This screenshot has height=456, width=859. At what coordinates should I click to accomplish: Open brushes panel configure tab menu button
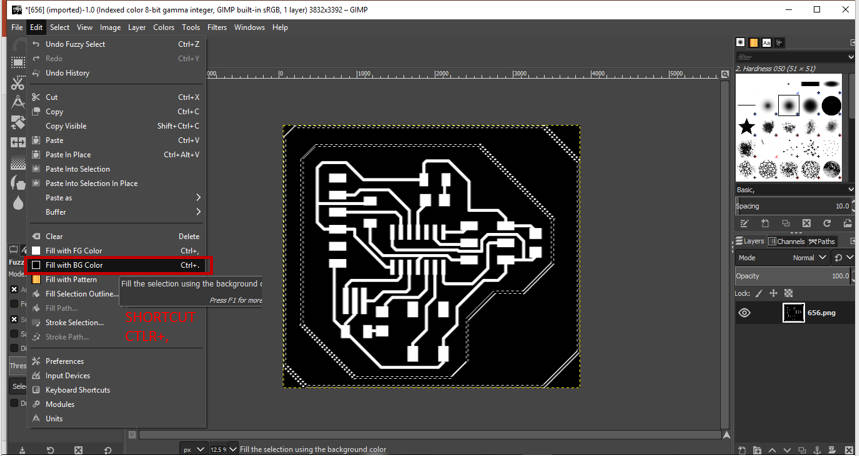click(x=852, y=42)
